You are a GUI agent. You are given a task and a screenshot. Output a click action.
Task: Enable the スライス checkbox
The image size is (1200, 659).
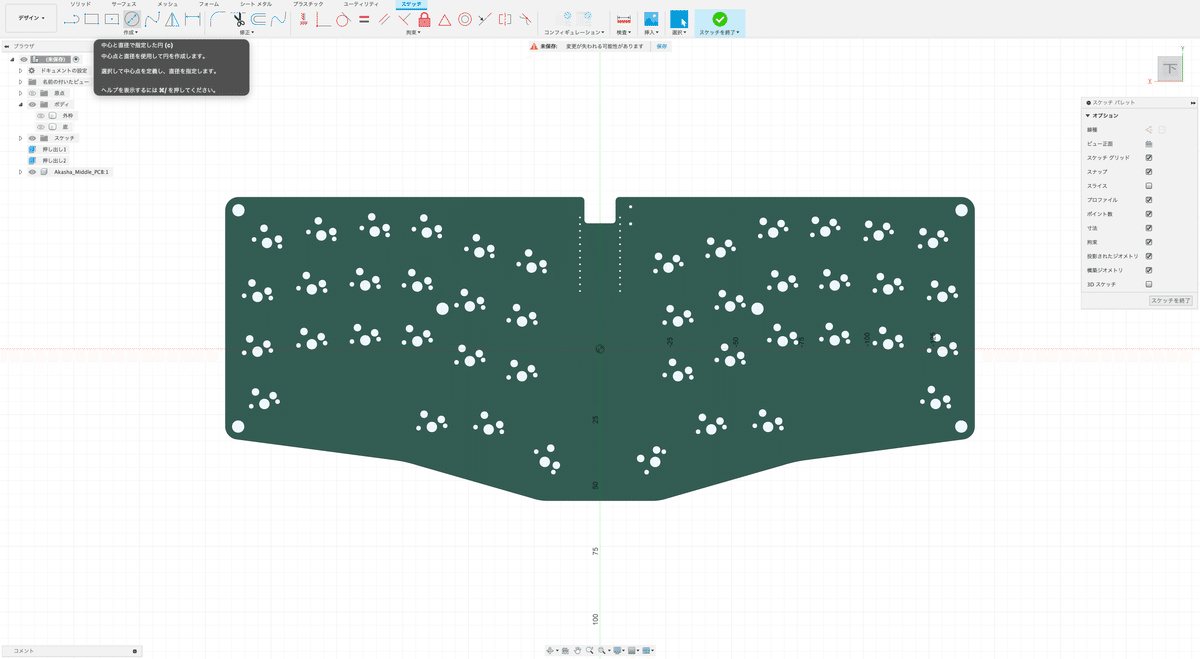[1149, 186]
